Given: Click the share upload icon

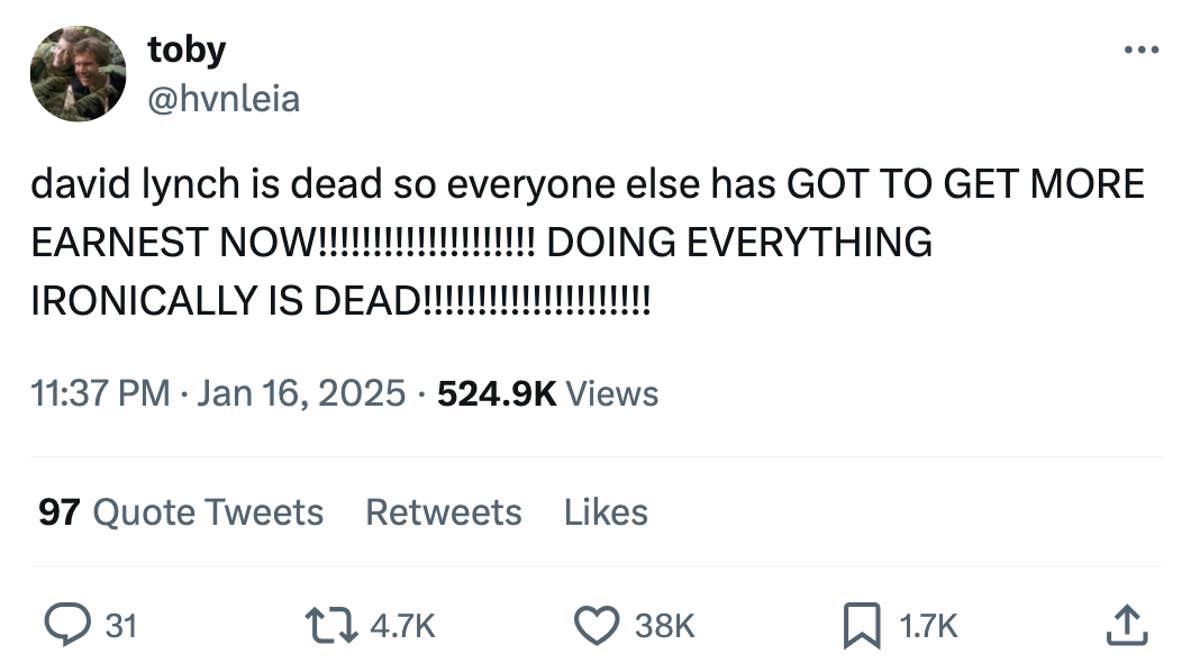Looking at the screenshot, I should pos(1126,625).
